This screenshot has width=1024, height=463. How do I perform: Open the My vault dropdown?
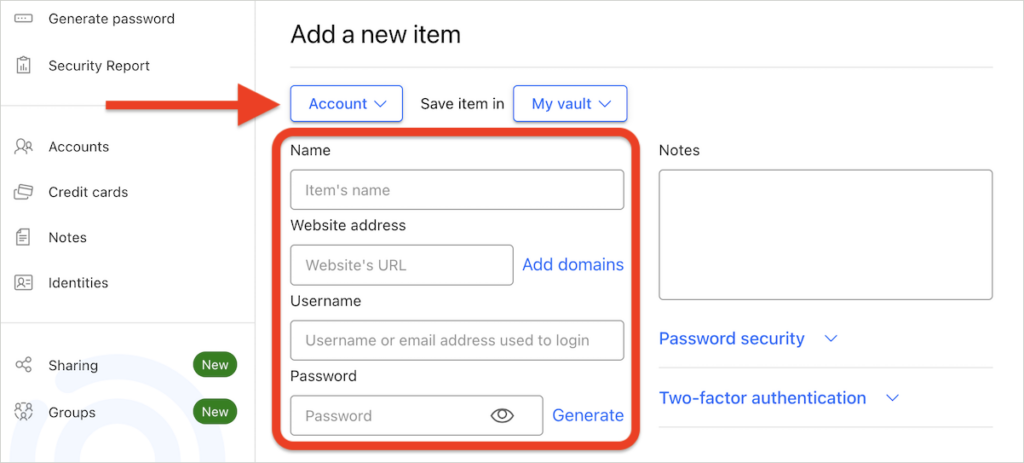(x=570, y=104)
